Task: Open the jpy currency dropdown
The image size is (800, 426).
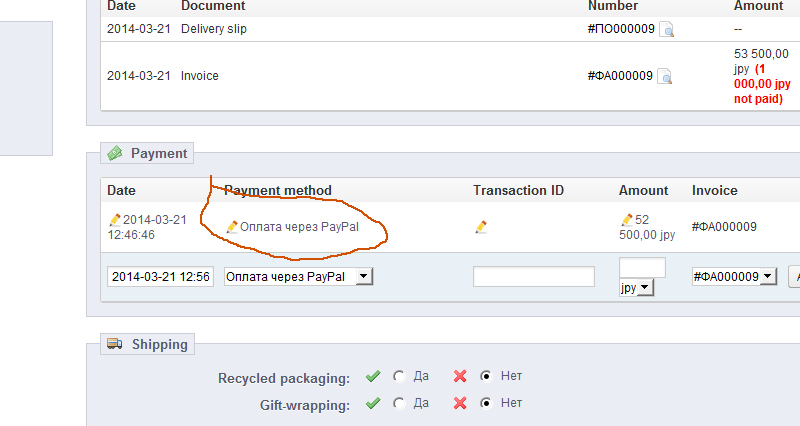Action: (x=645, y=288)
